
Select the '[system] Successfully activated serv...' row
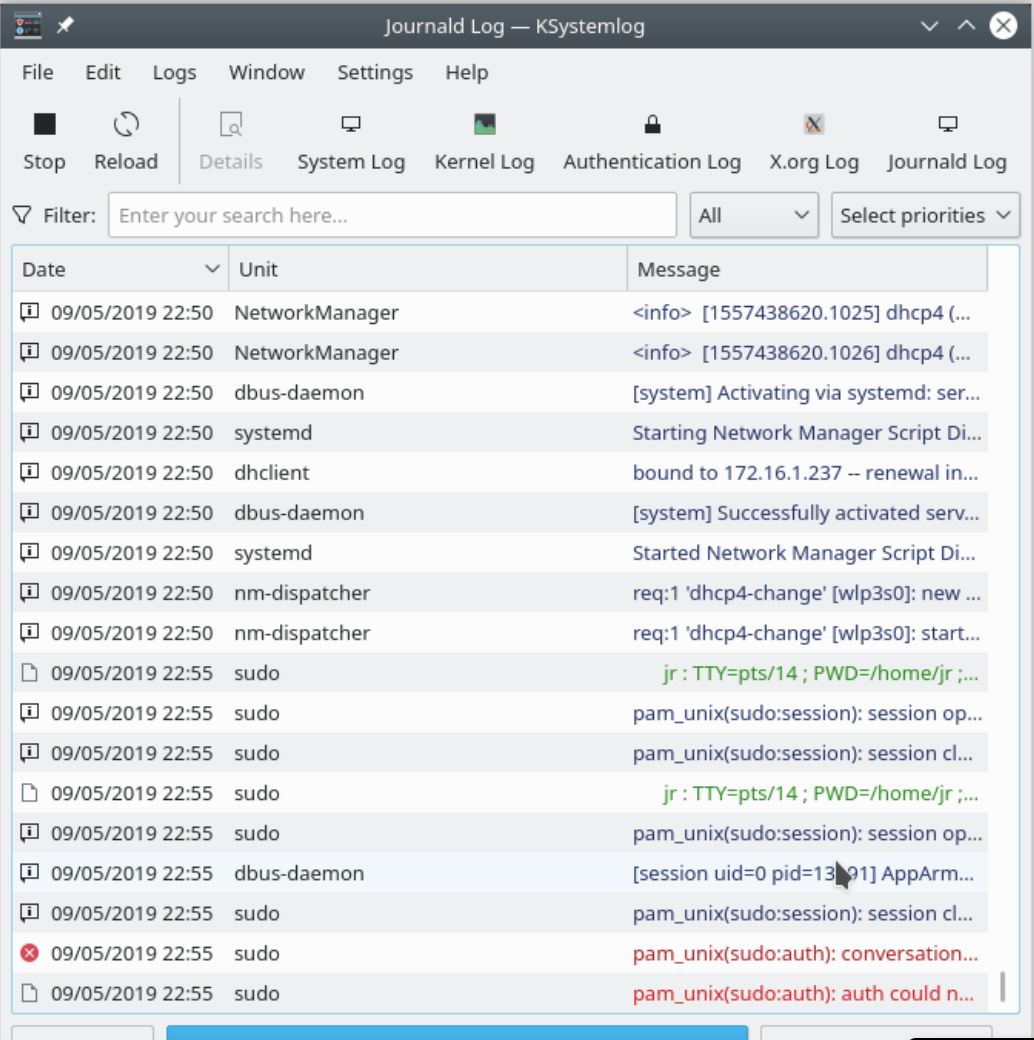(x=500, y=513)
